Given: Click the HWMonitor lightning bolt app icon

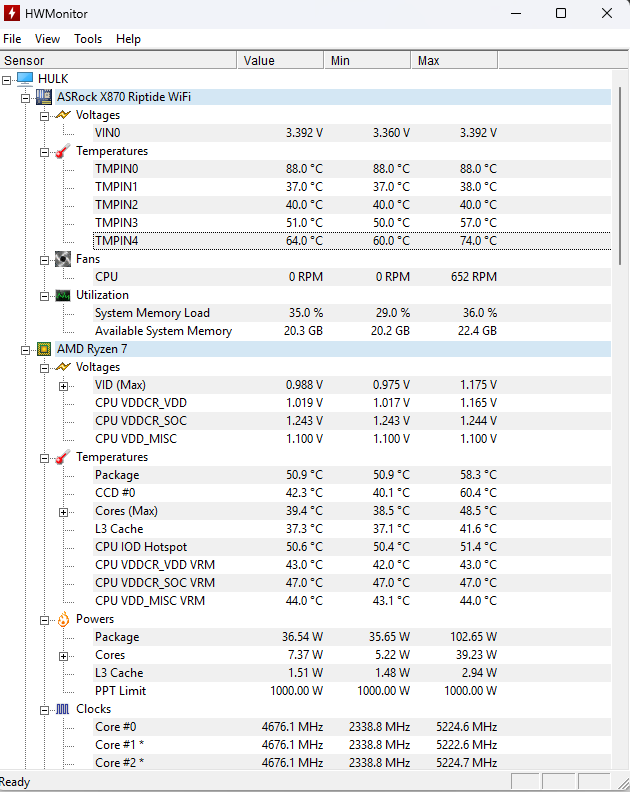Looking at the screenshot, I should pyautogui.click(x=14, y=13).
